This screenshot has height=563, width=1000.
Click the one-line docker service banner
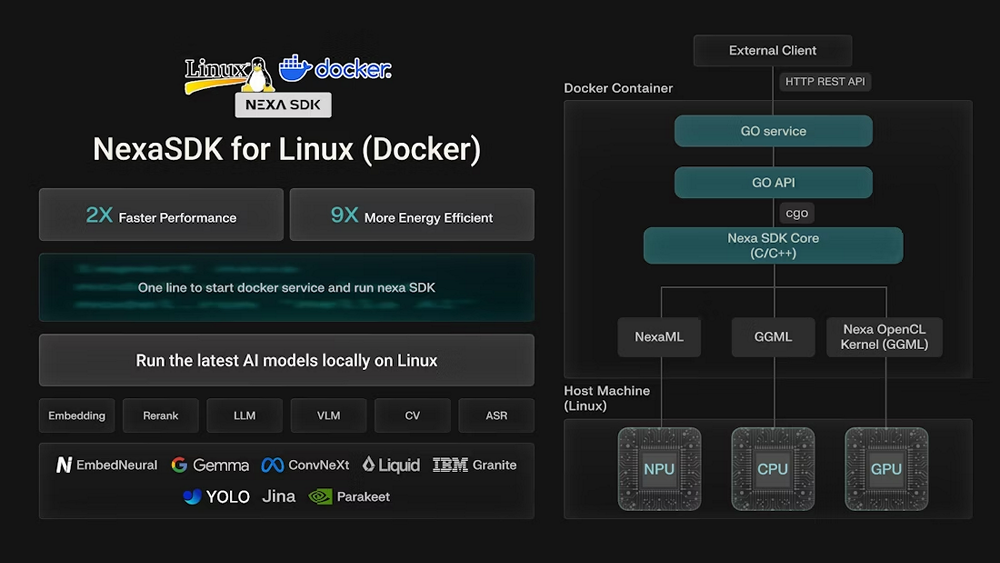point(286,288)
